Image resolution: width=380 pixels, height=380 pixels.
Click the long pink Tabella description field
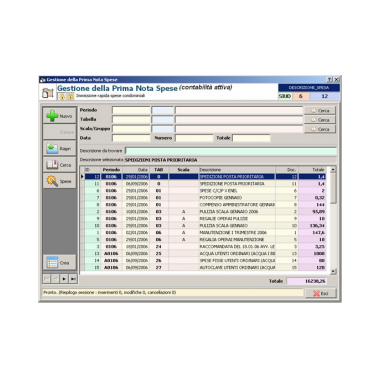tap(239, 119)
